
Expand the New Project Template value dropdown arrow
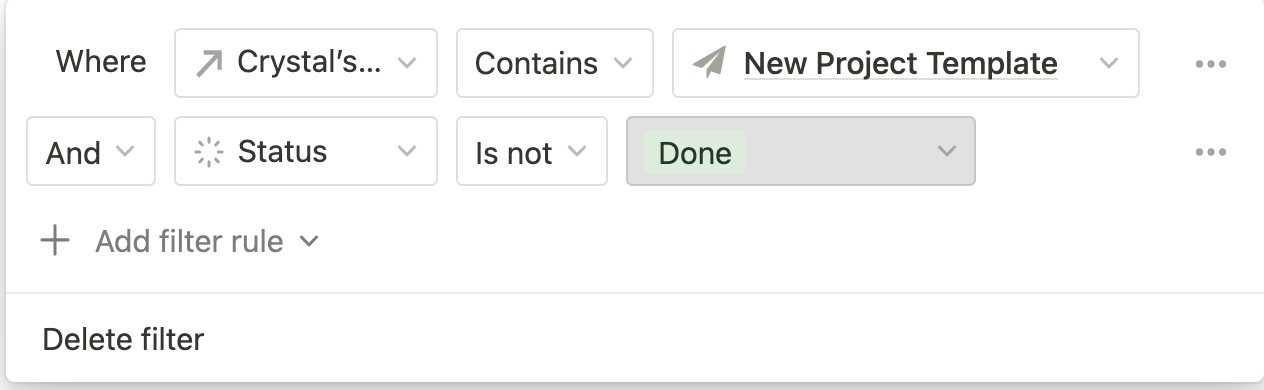tap(1108, 63)
